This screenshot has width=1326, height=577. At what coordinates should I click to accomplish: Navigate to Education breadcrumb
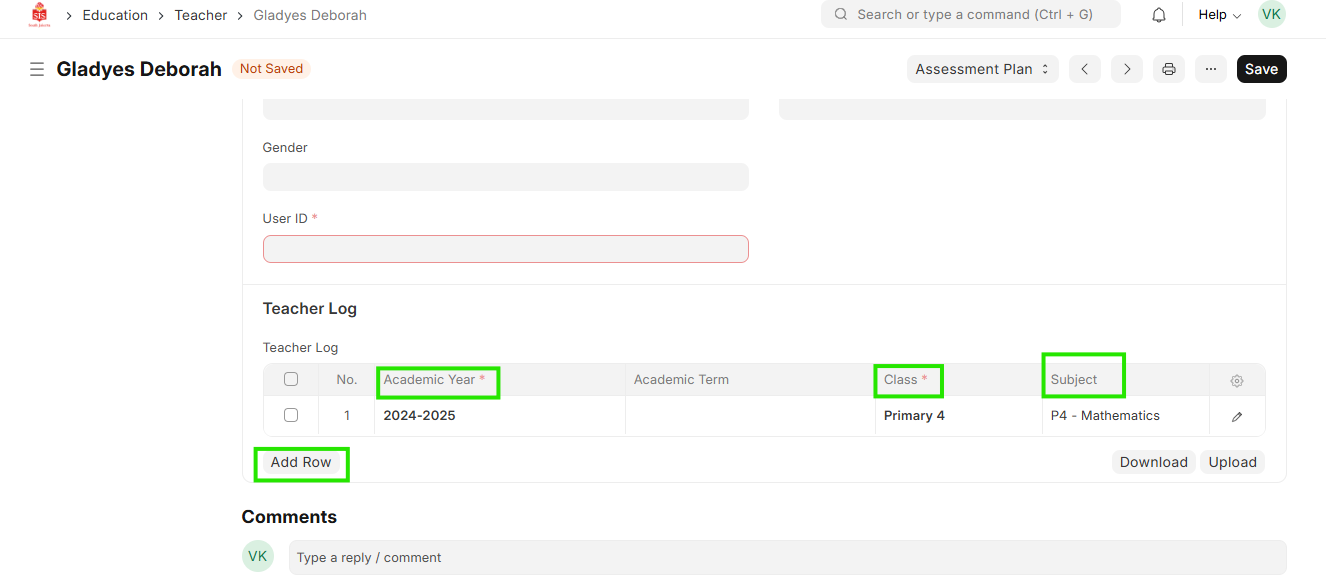(115, 15)
